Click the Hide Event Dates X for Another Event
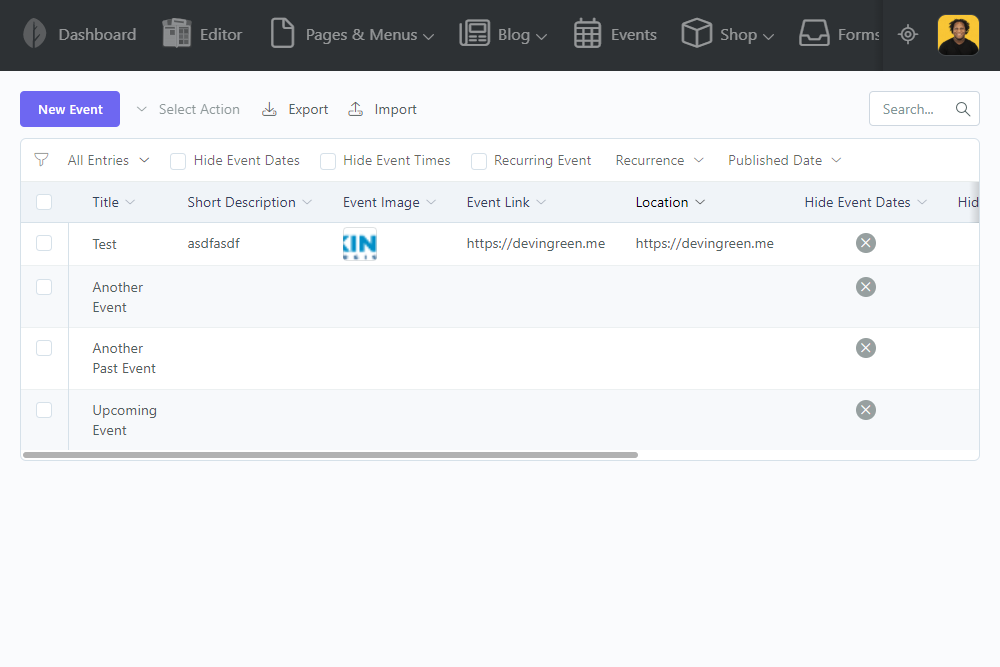This screenshot has height=667, width=1000. [865, 287]
